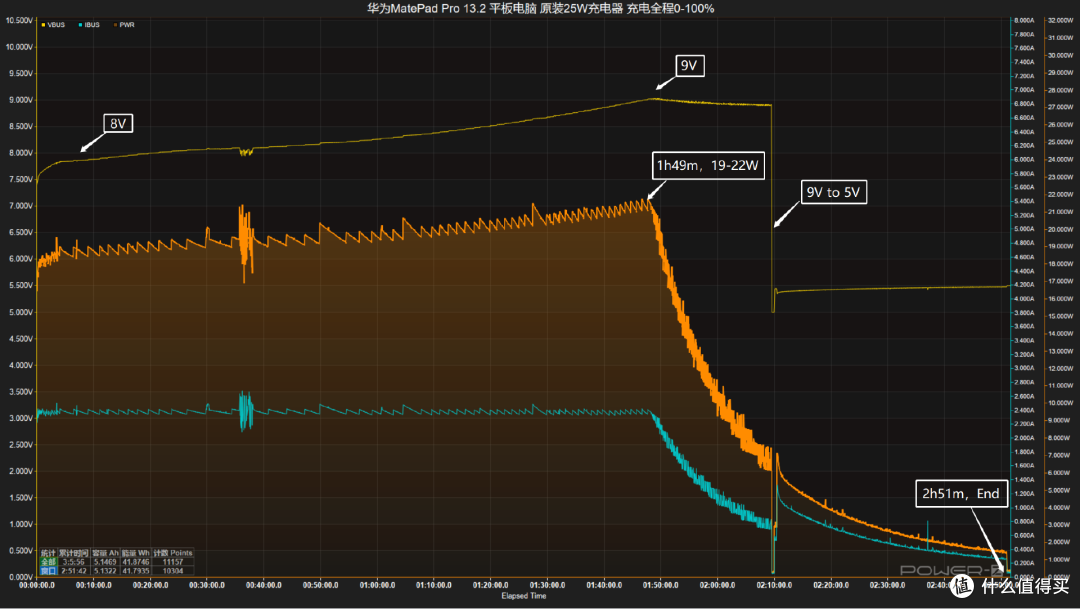Click the 5.1469 capacity value
The width and height of the screenshot is (1080, 609).
105,562
